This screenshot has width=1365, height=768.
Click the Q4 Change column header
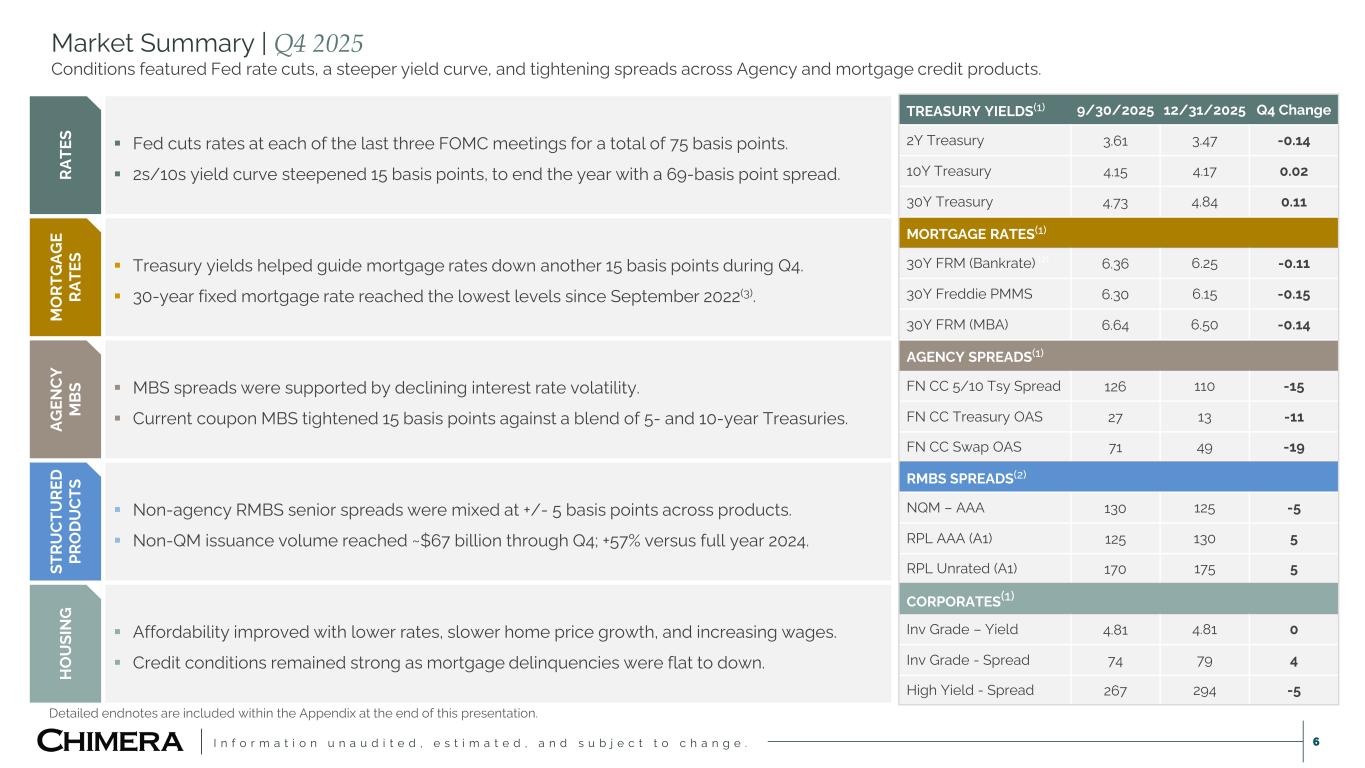[x=1293, y=110]
